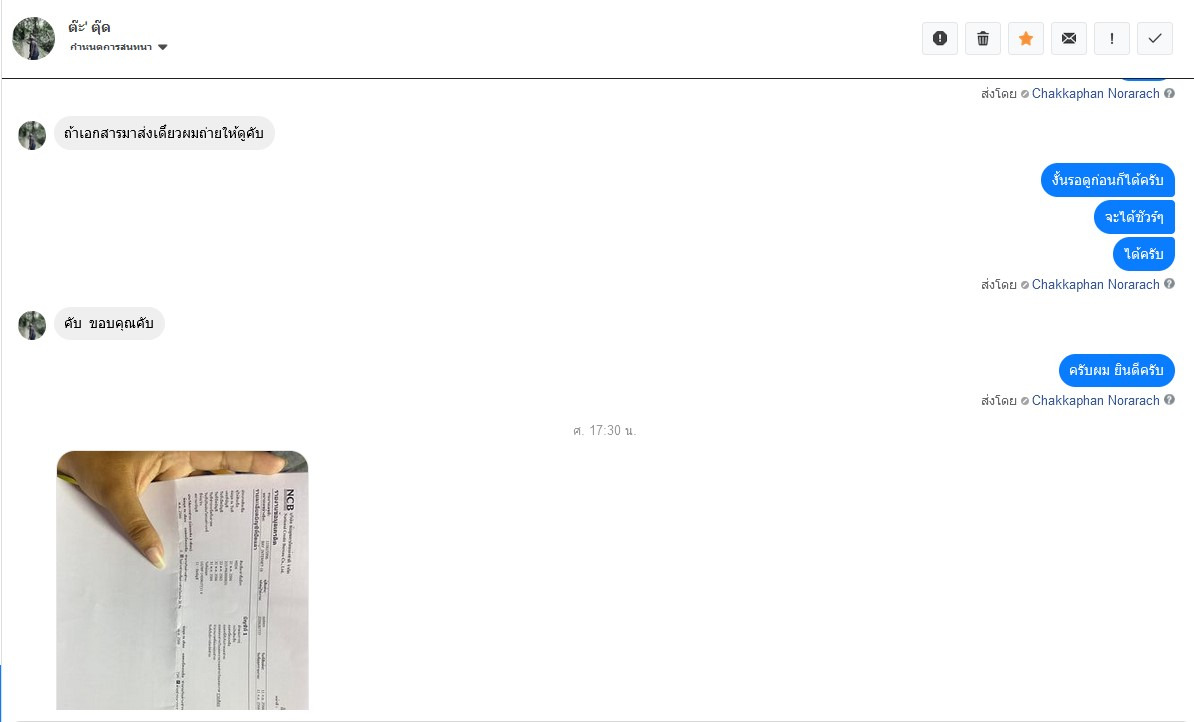Click the exclamation mark priority icon
Viewport: 1194px width, 722px height.
click(x=1112, y=39)
